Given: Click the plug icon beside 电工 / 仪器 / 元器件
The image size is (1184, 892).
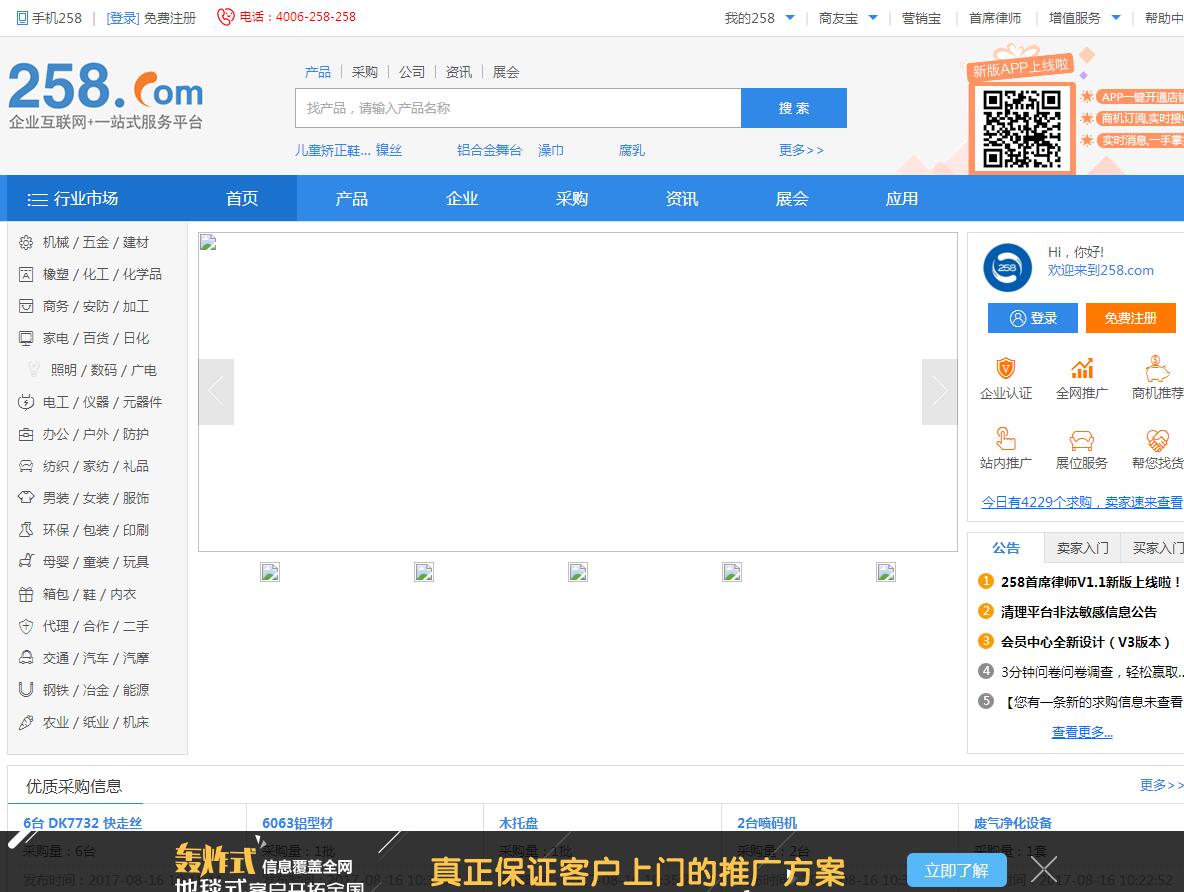Looking at the screenshot, I should pos(26,402).
